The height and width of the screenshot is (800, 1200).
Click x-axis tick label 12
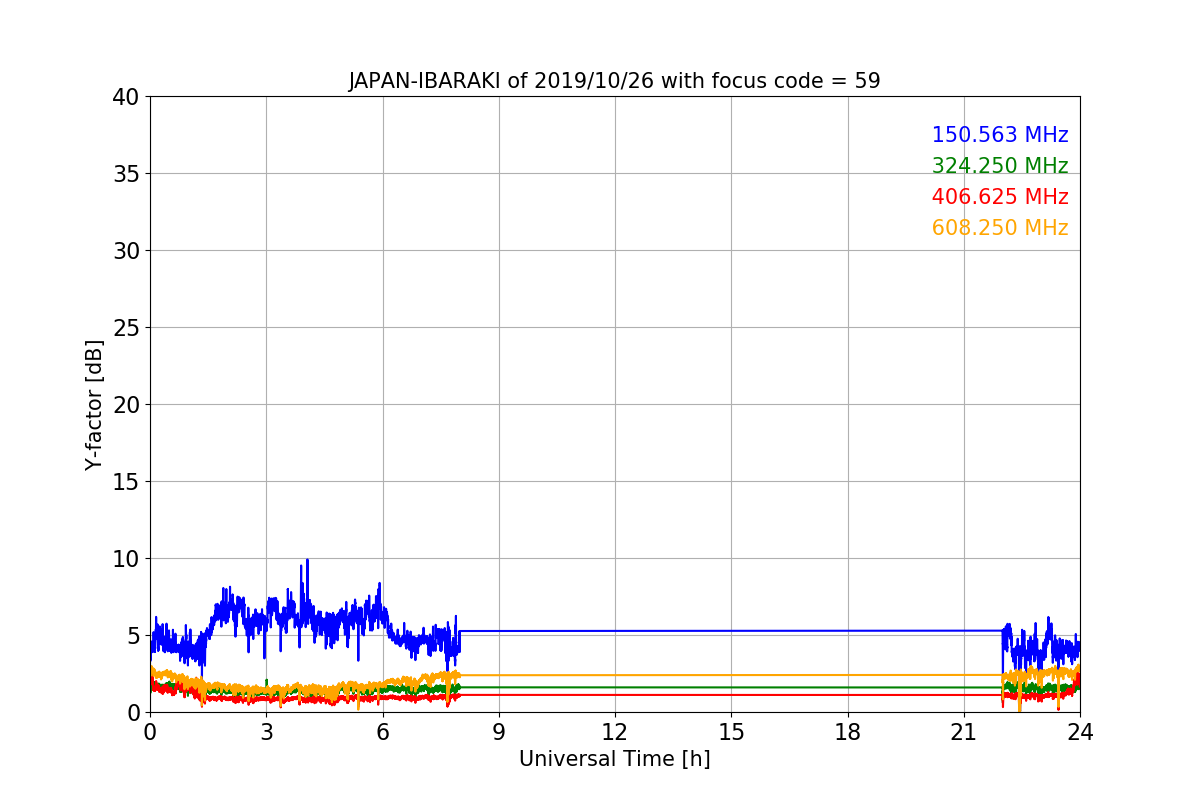coord(615,732)
